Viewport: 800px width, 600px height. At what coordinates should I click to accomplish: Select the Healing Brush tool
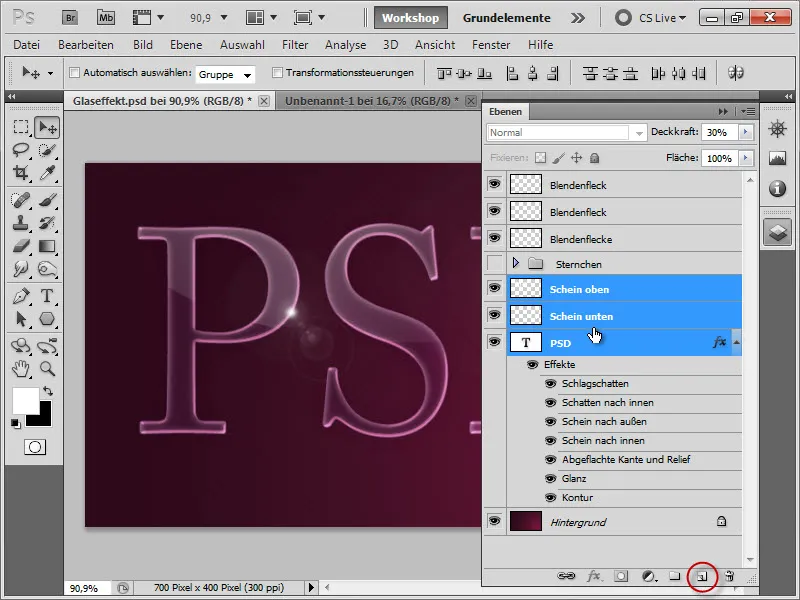[x=21, y=200]
